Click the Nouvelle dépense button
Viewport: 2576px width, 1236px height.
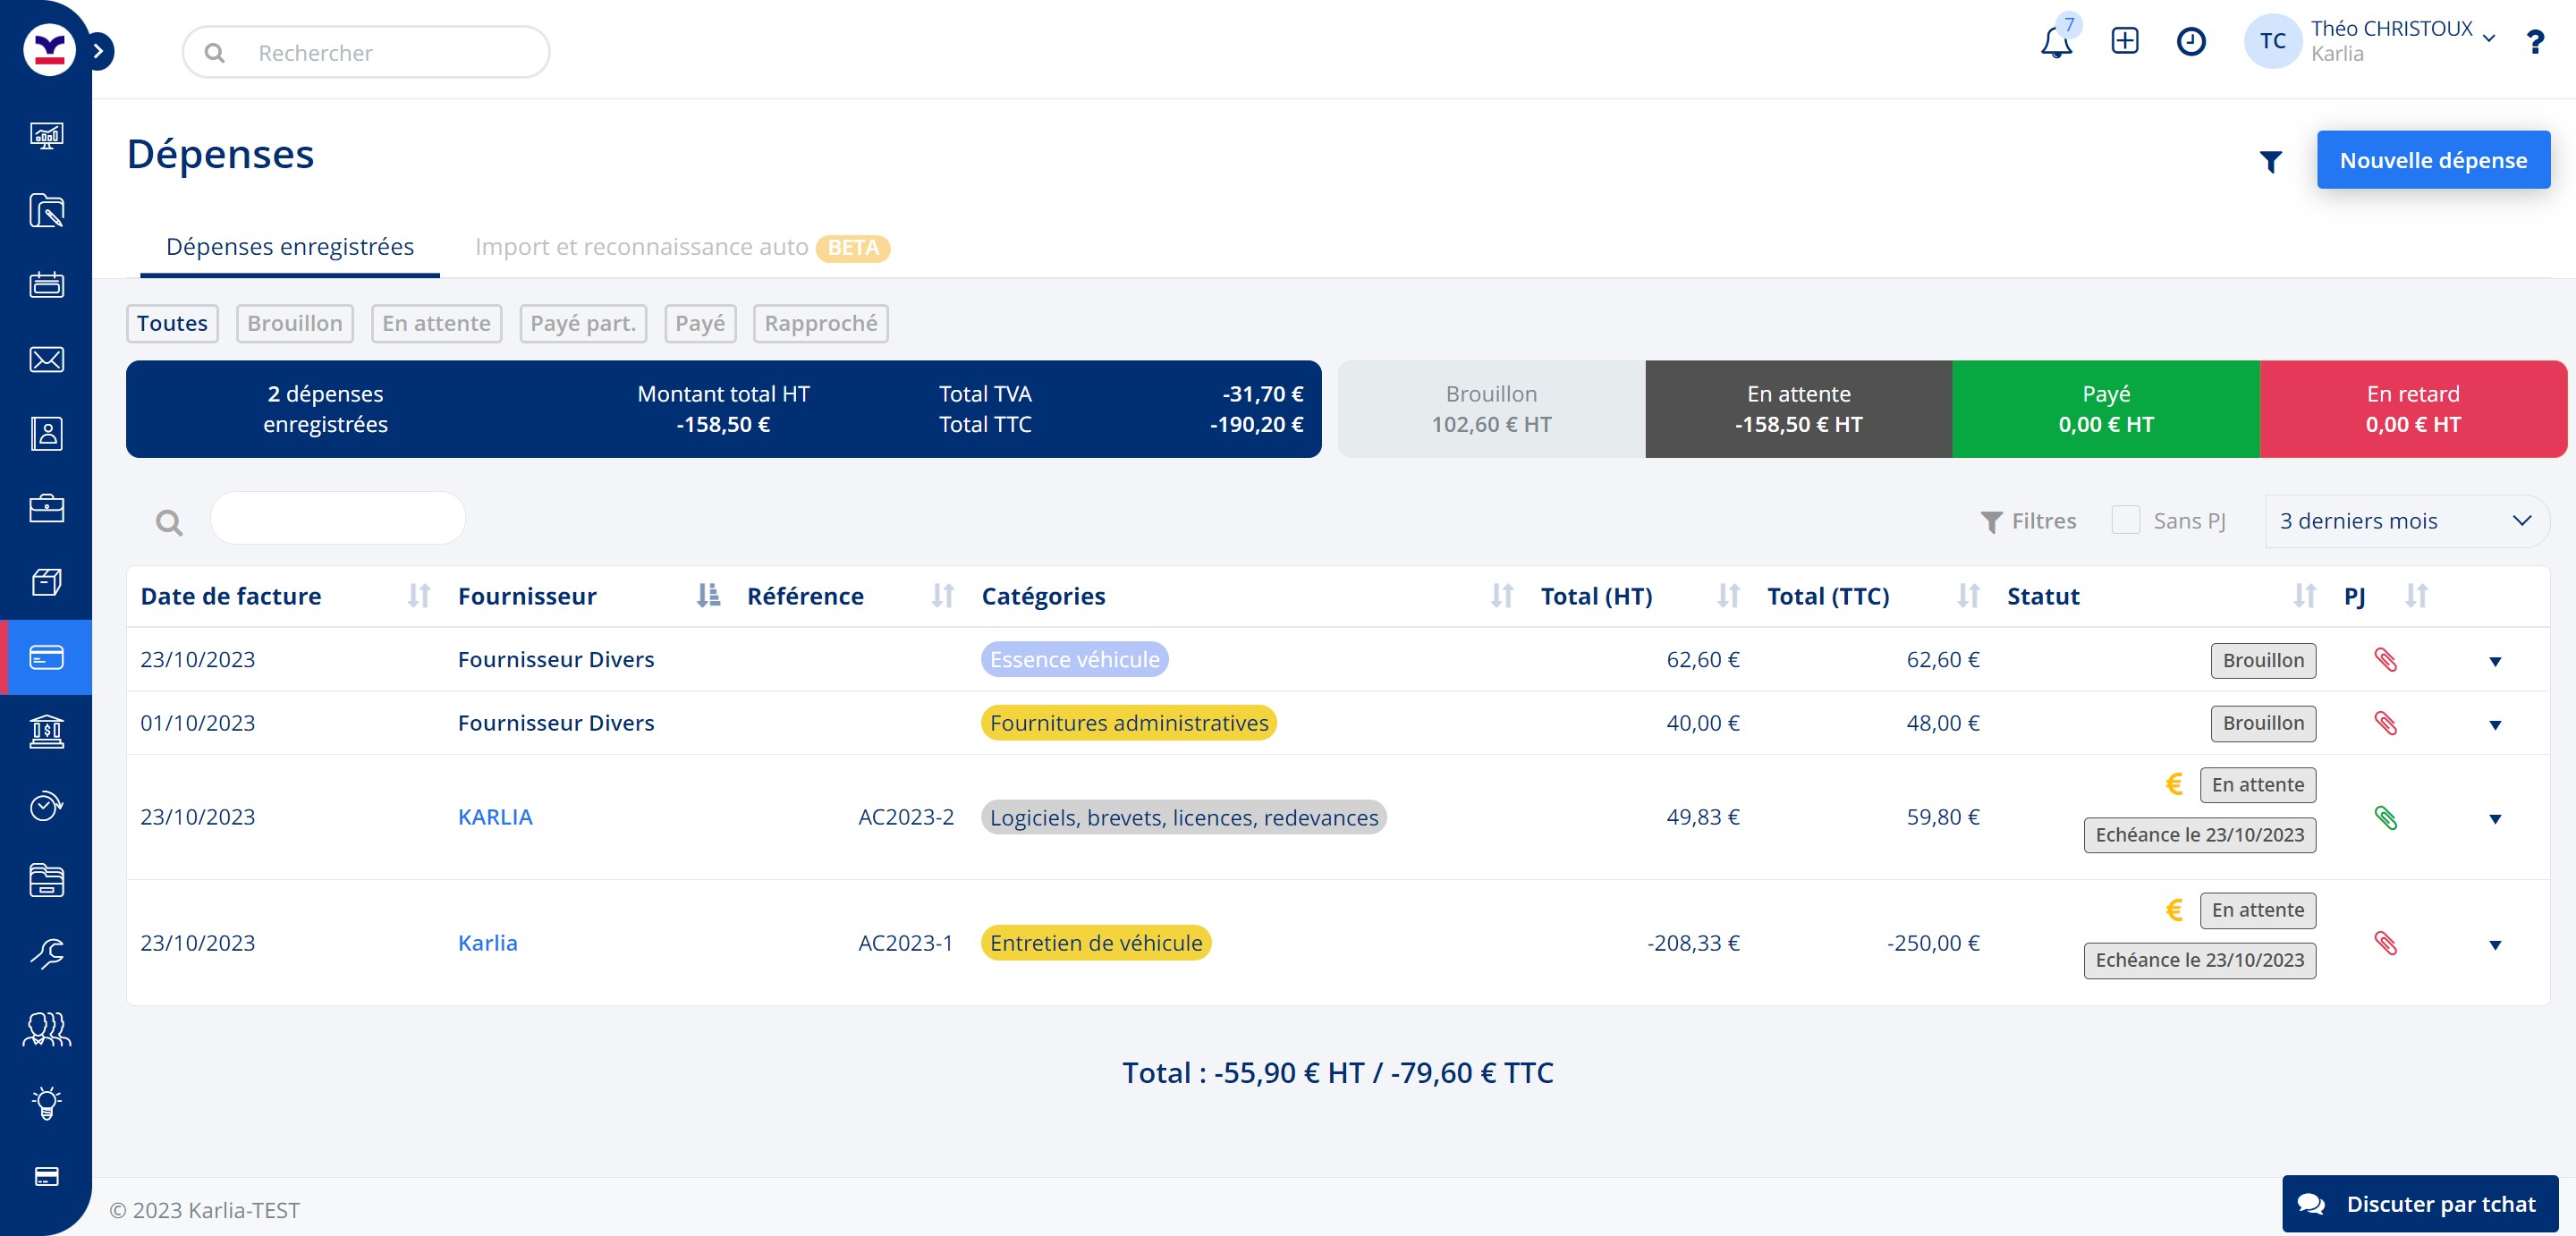pos(2432,160)
